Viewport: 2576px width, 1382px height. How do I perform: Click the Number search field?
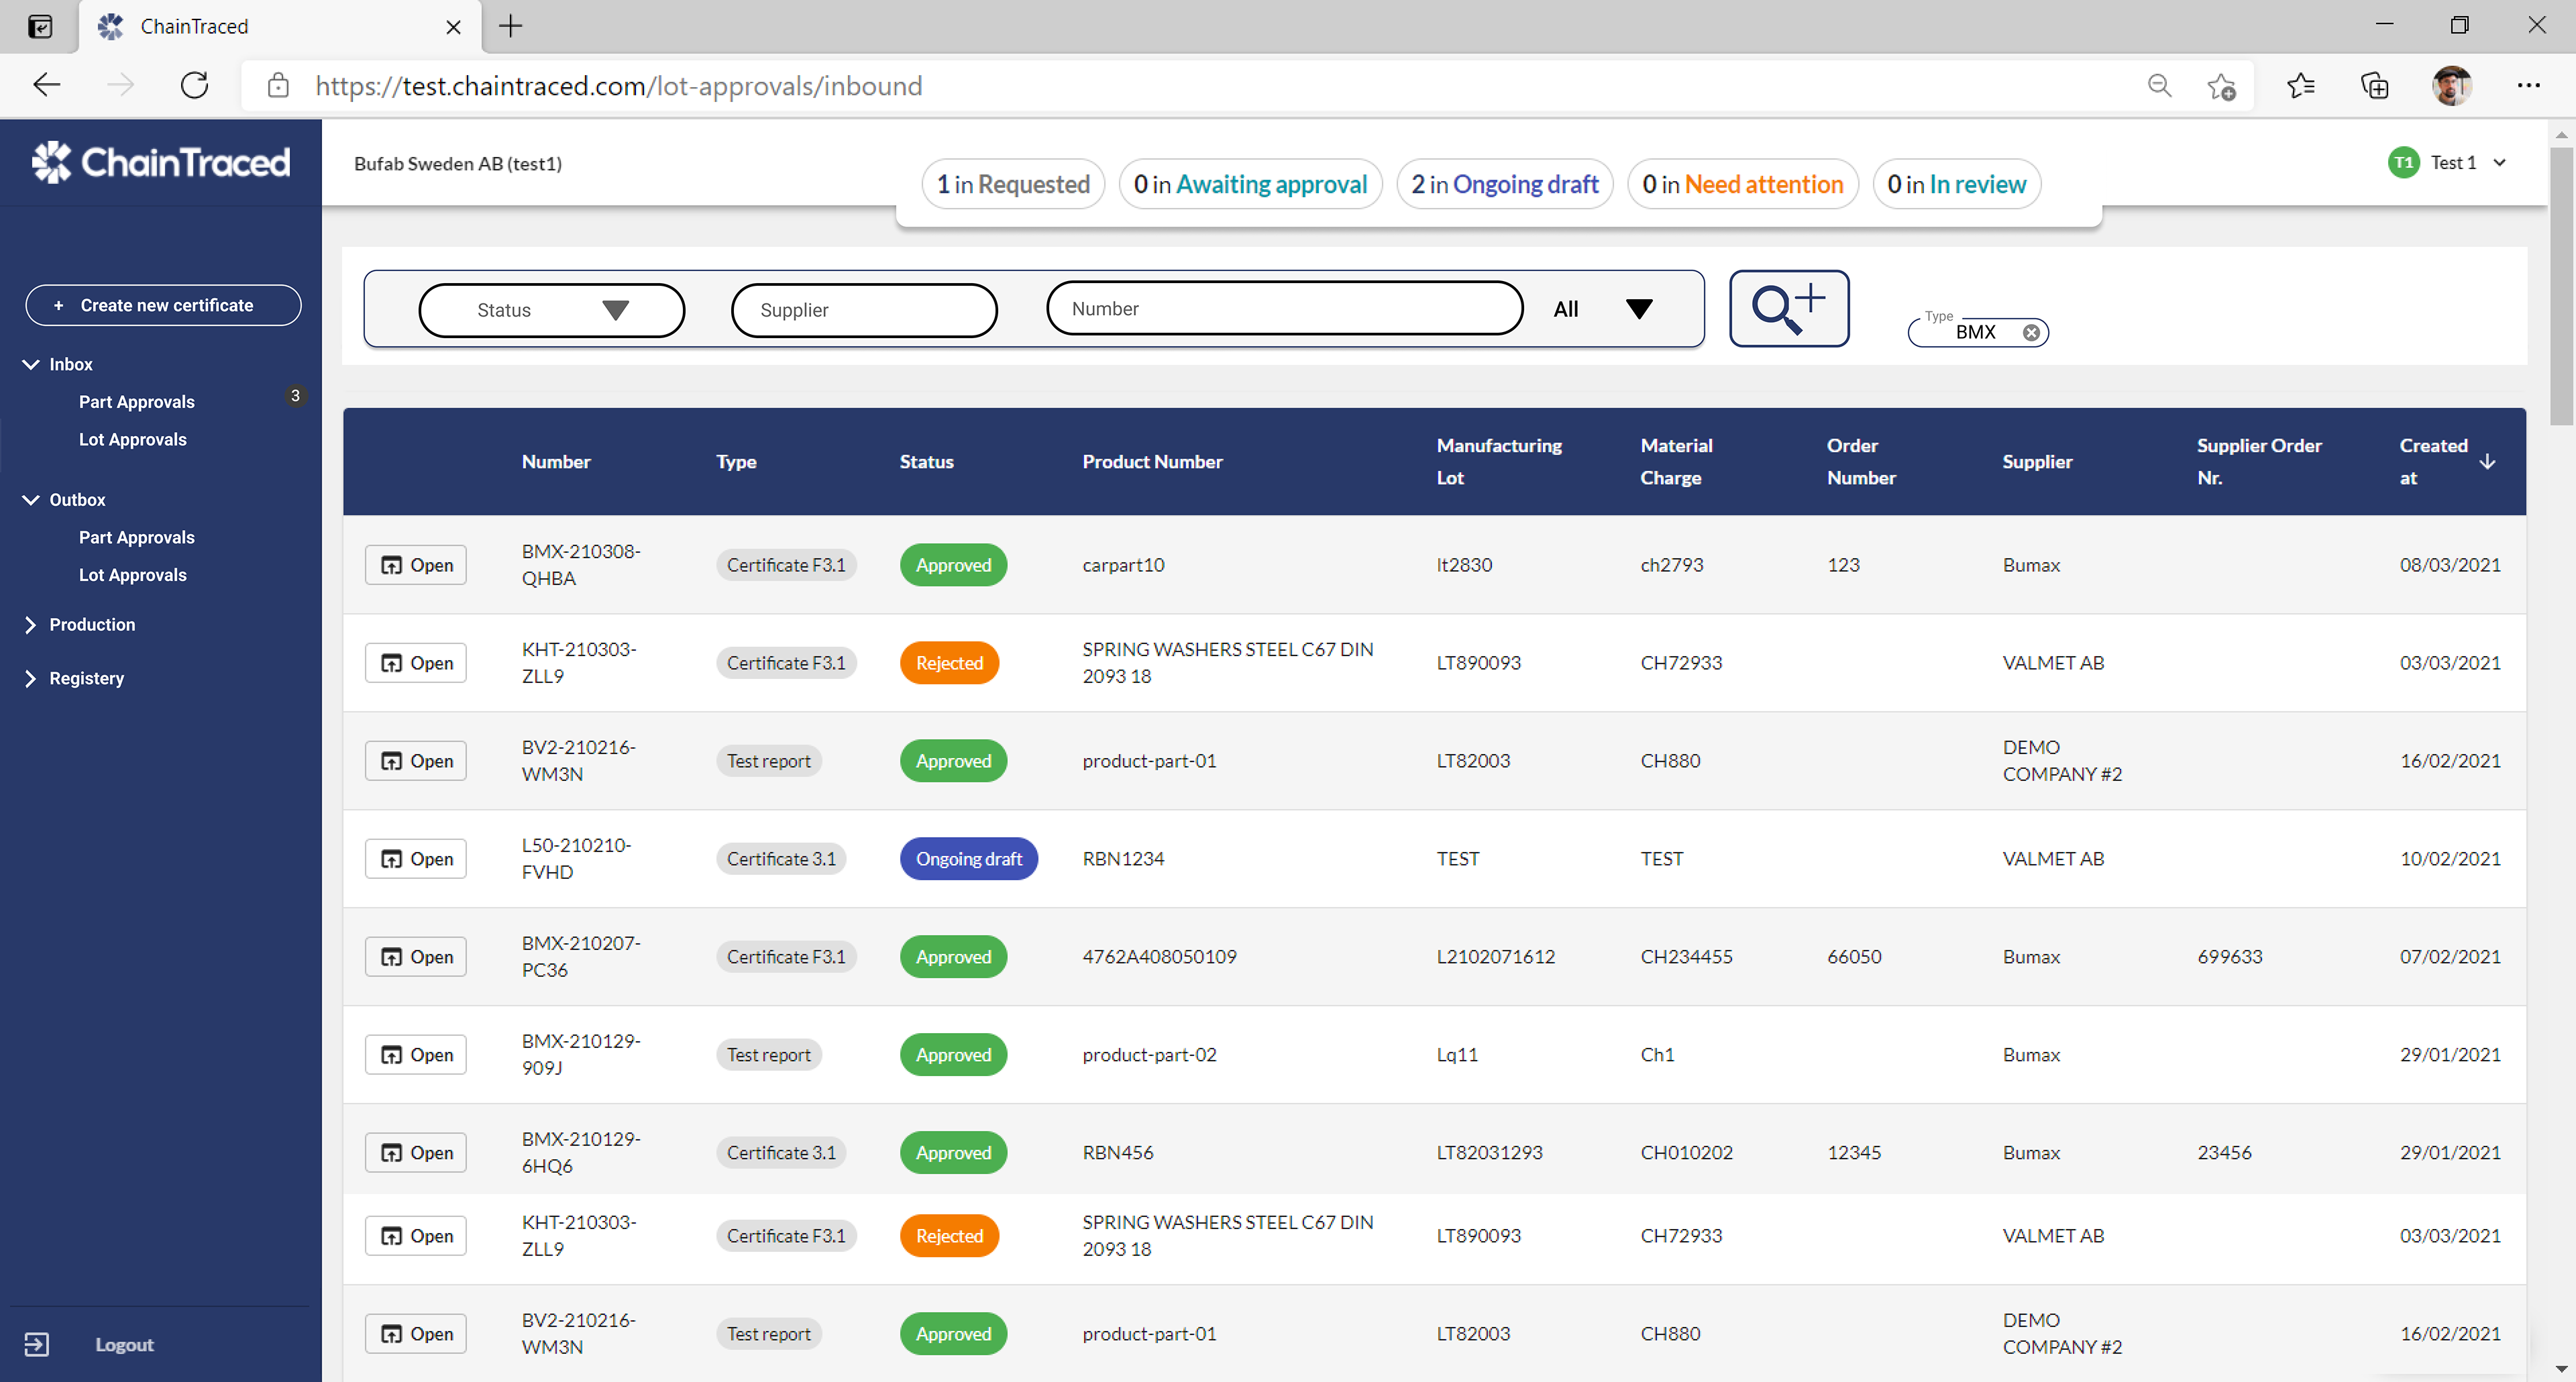pyautogui.click(x=1285, y=309)
